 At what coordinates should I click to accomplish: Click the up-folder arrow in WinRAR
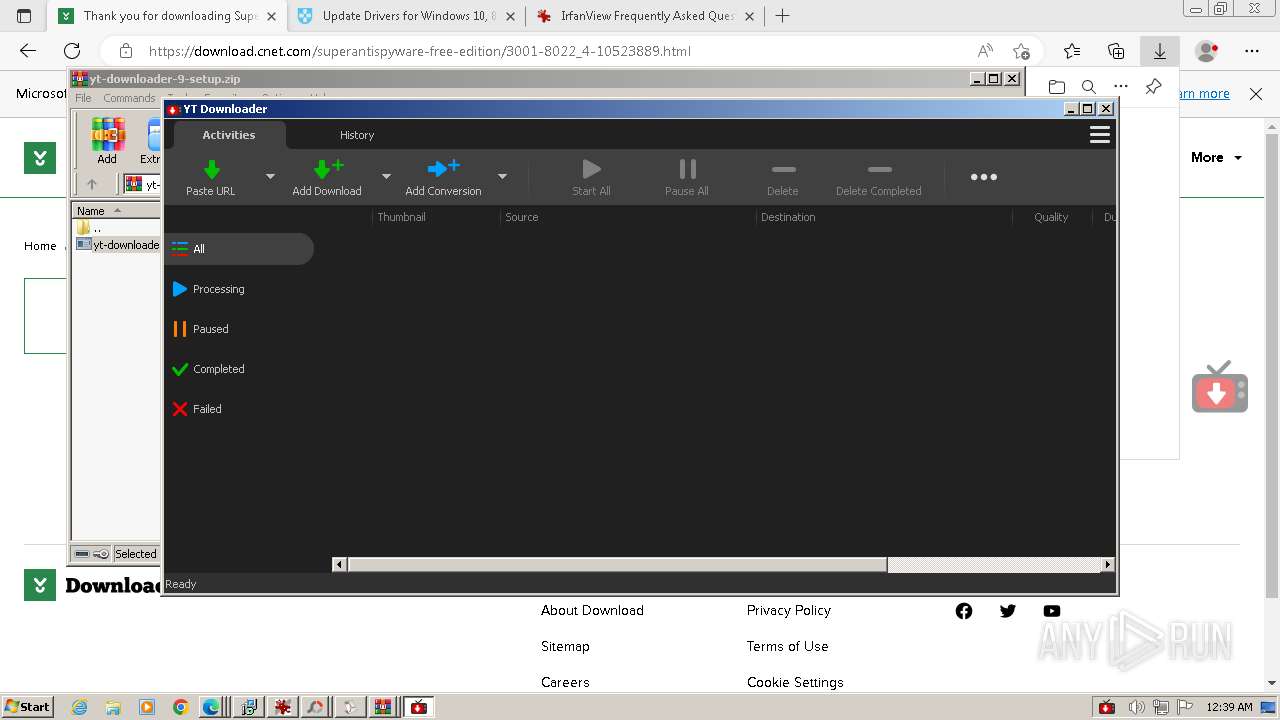(92, 184)
